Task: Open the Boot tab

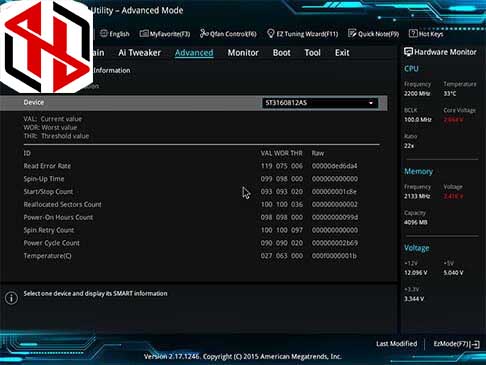Action: click(282, 53)
